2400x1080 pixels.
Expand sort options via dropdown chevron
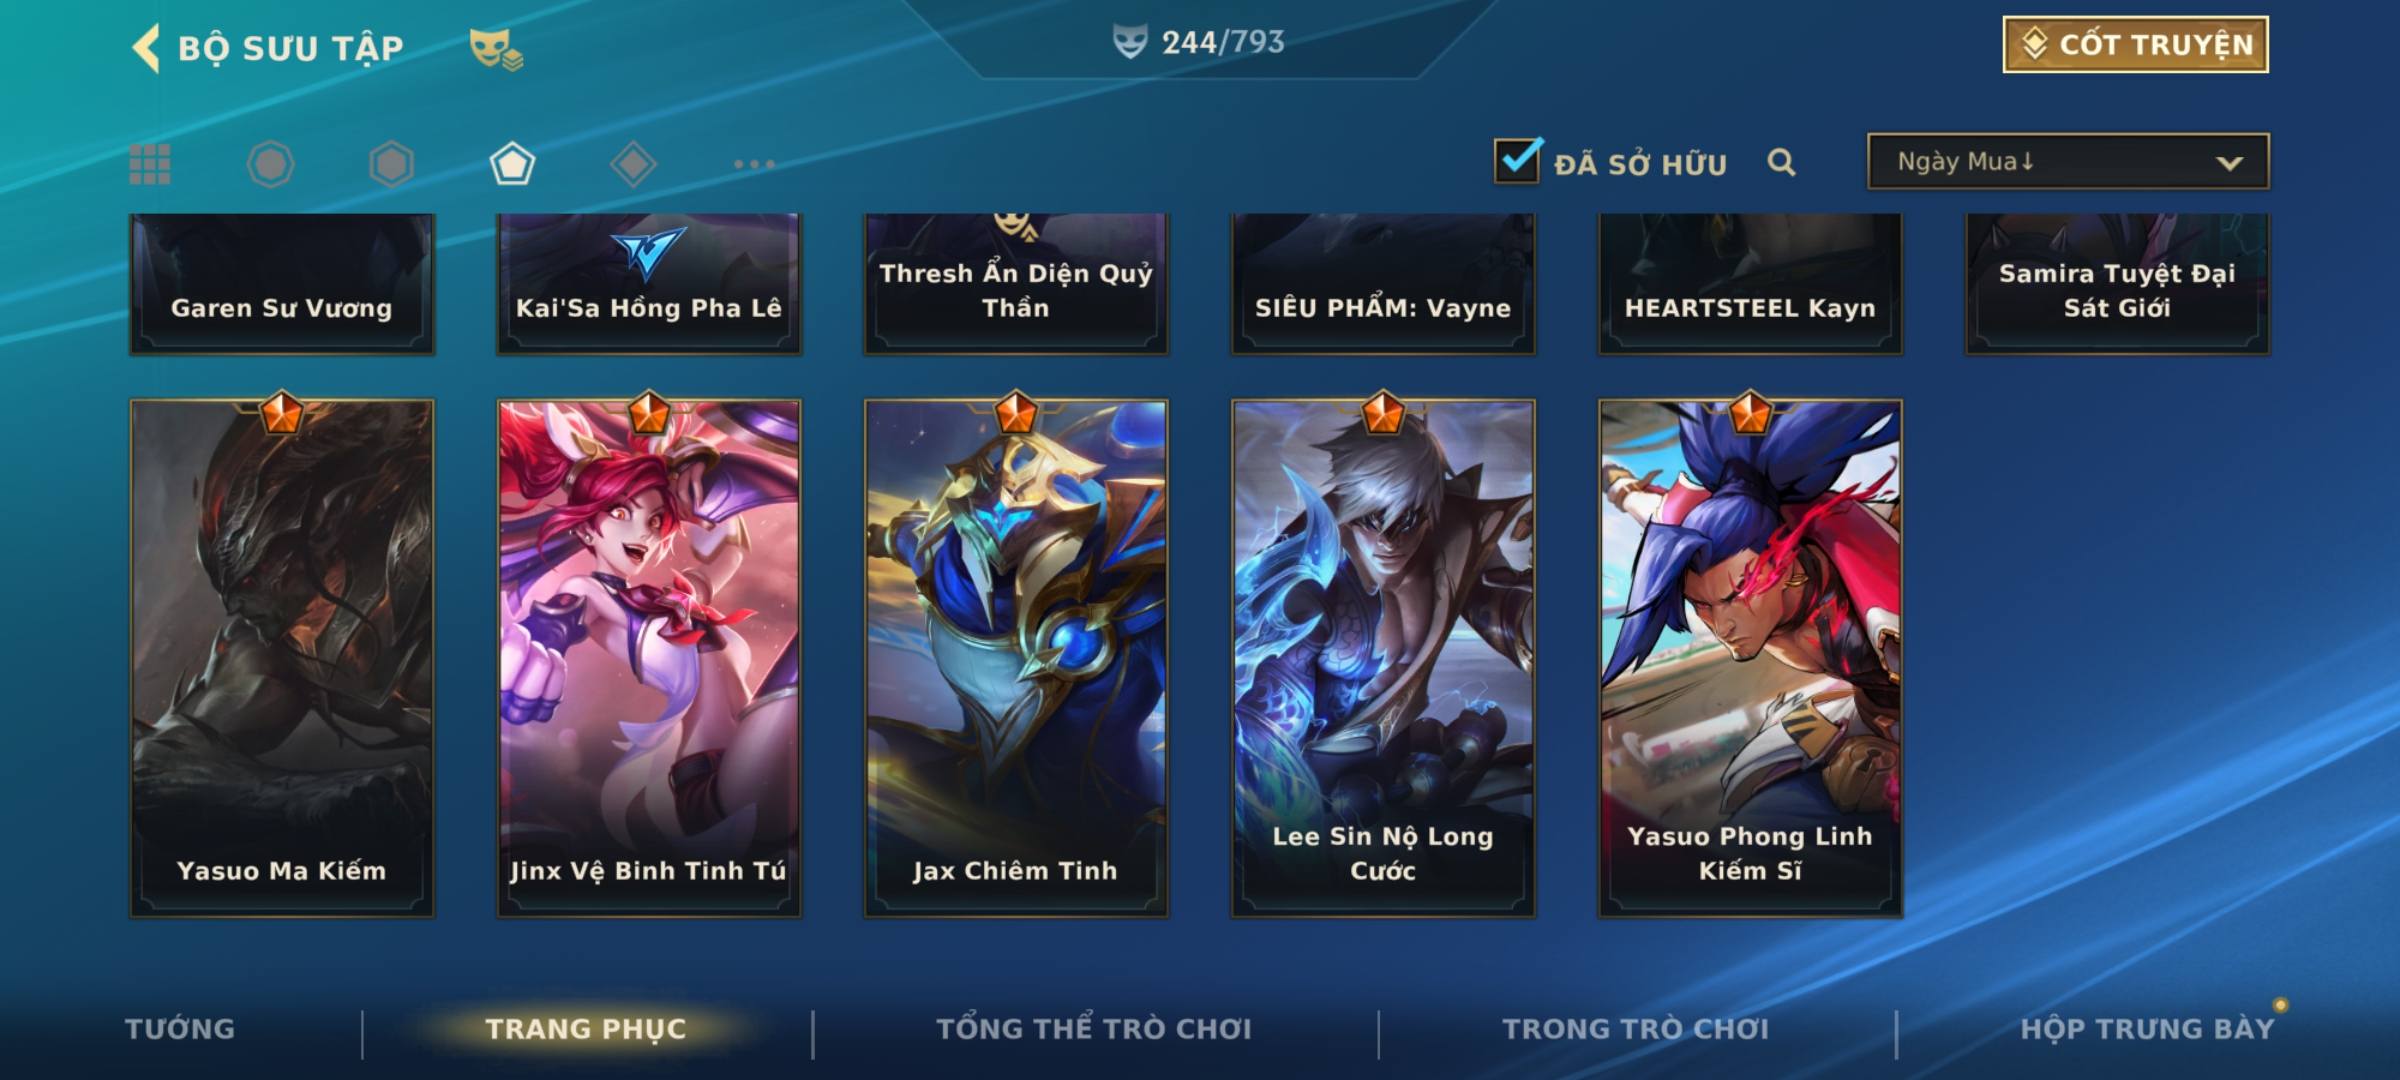pyautogui.click(x=2229, y=163)
